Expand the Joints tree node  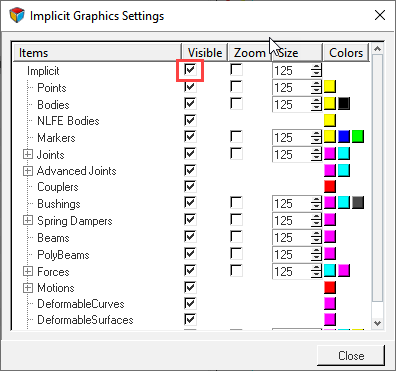(28, 154)
